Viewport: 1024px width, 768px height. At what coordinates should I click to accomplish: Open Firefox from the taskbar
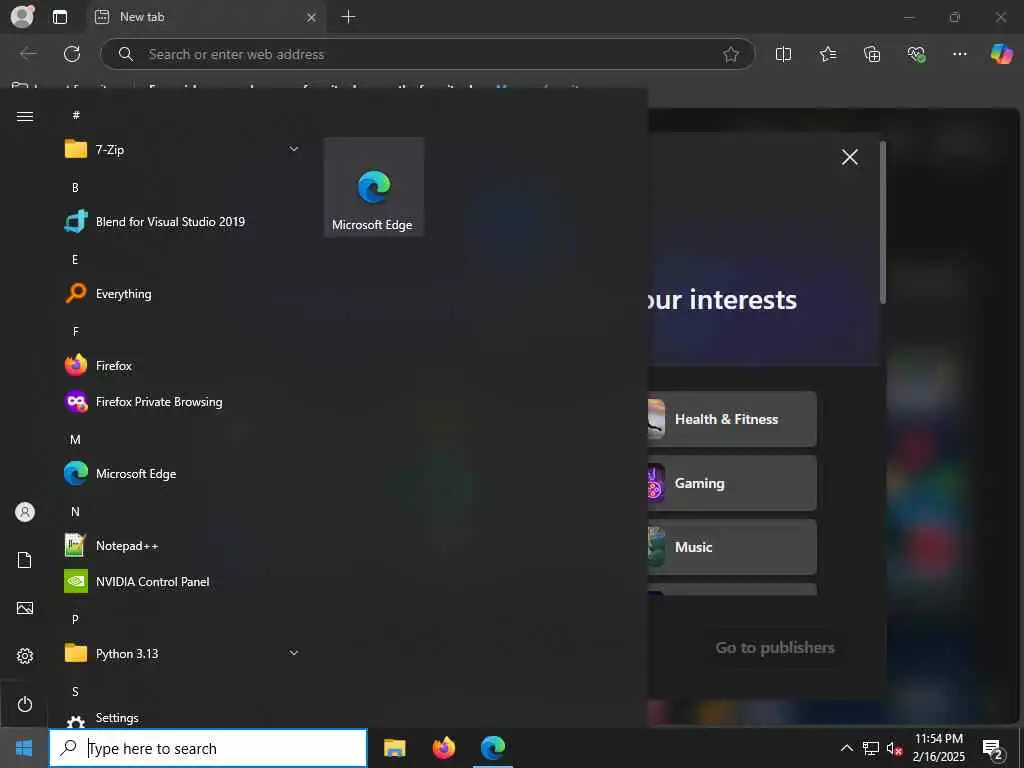click(443, 748)
